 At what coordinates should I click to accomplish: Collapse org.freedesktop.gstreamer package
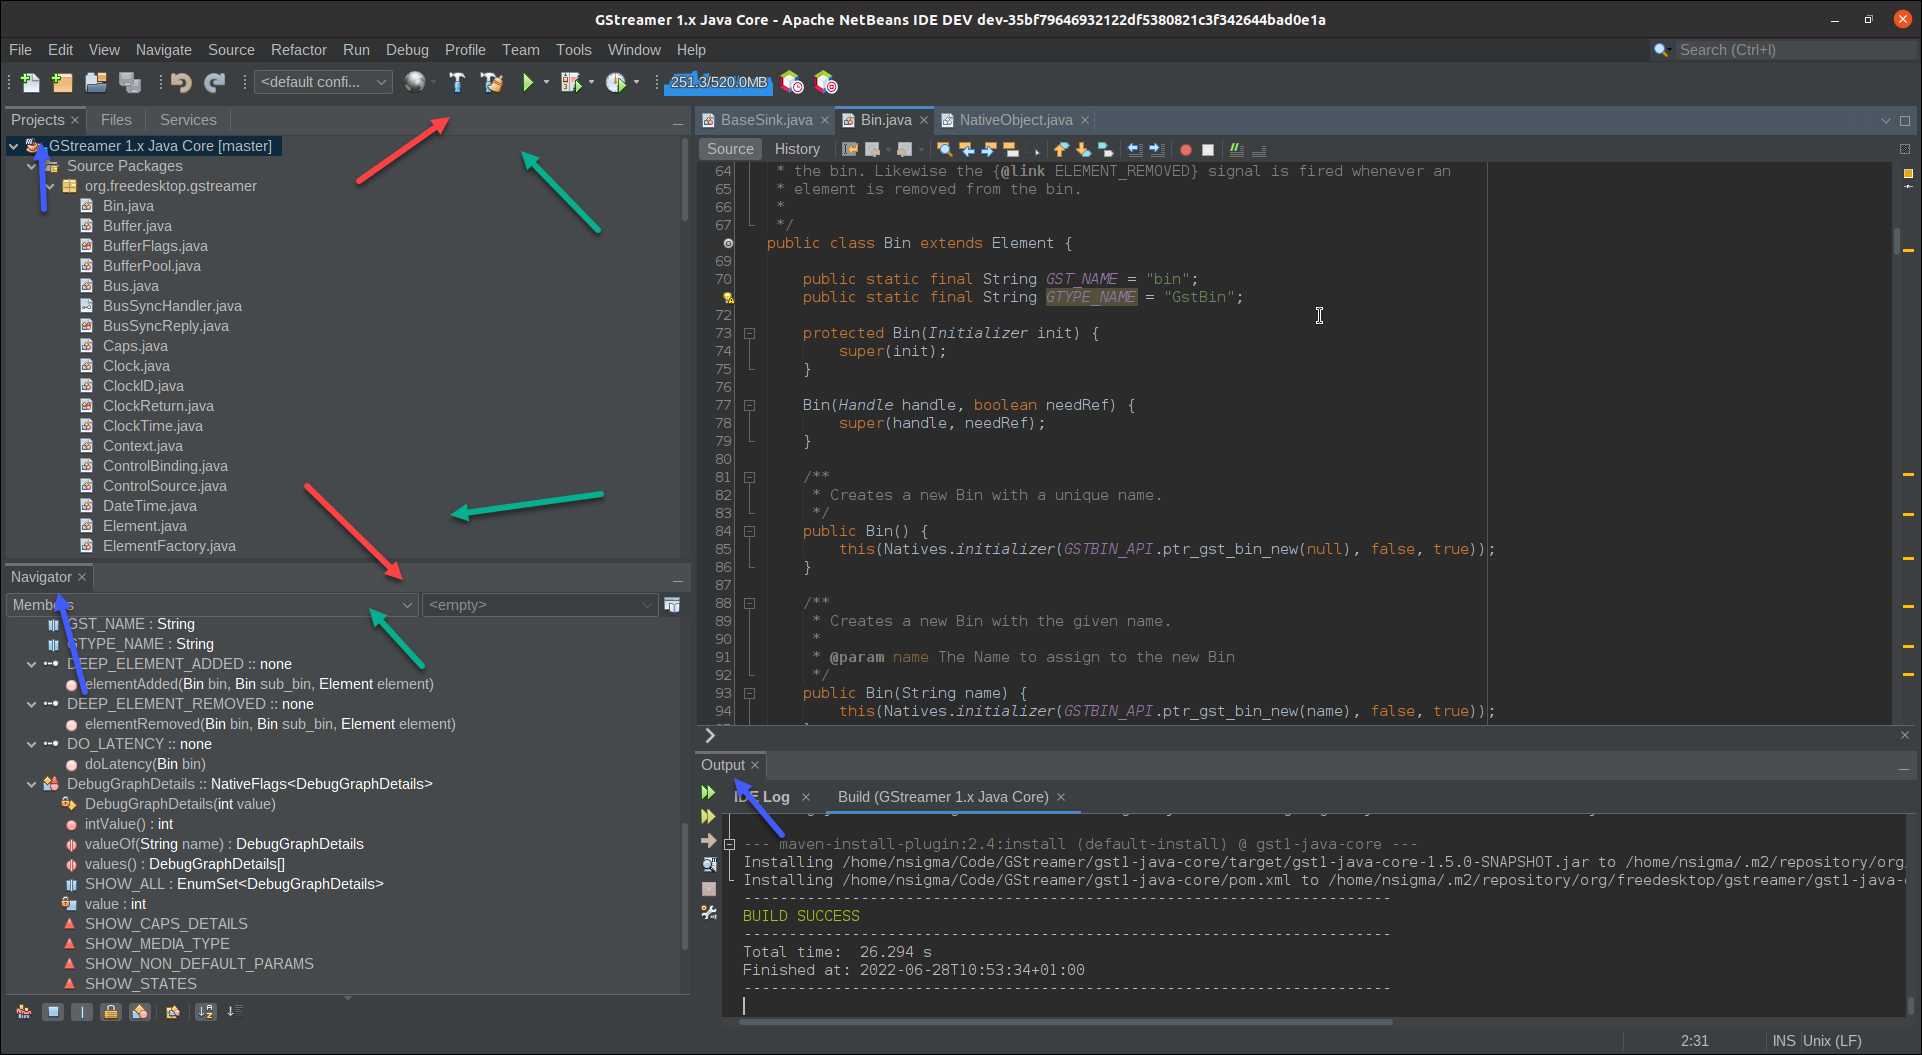click(50, 186)
